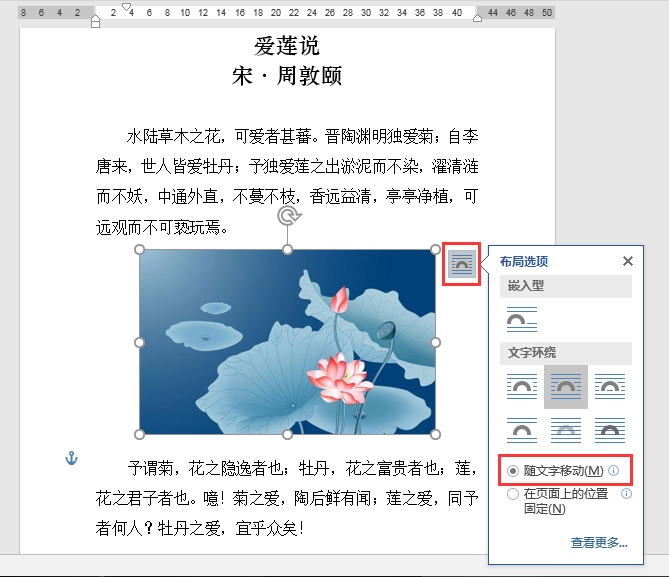Screen dimensions: 669x577
Task: Click the author line 宋·周敦颐
Action: (x=287, y=76)
